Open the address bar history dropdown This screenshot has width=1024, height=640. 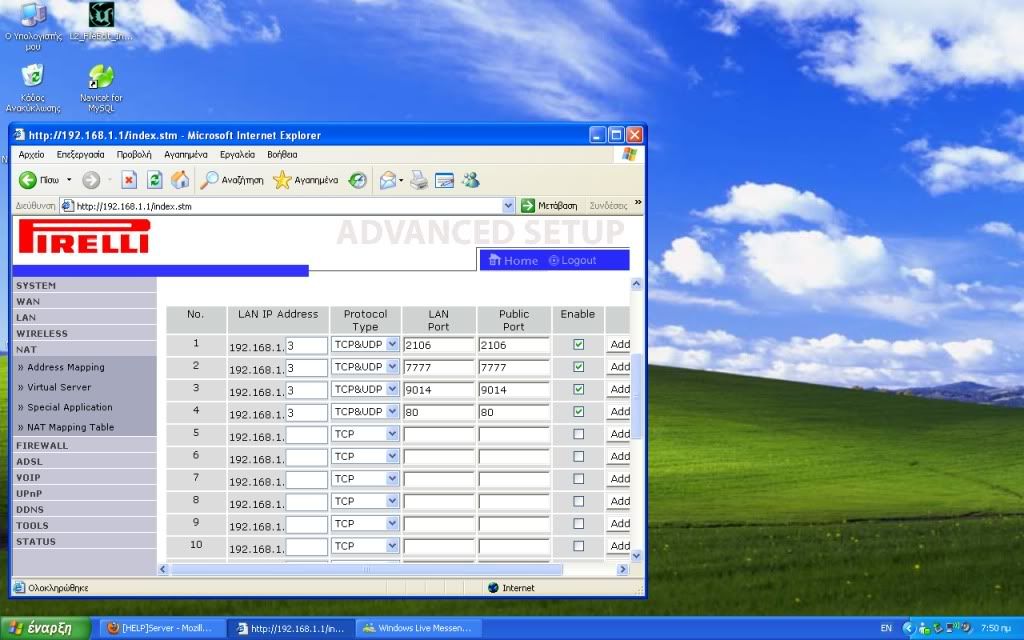pyautogui.click(x=509, y=206)
